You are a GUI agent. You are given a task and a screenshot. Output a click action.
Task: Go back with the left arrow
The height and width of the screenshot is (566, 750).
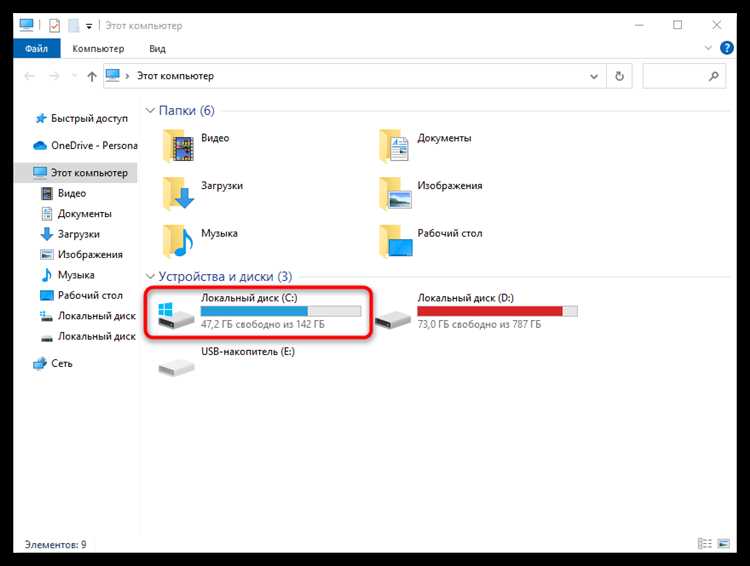coord(30,76)
